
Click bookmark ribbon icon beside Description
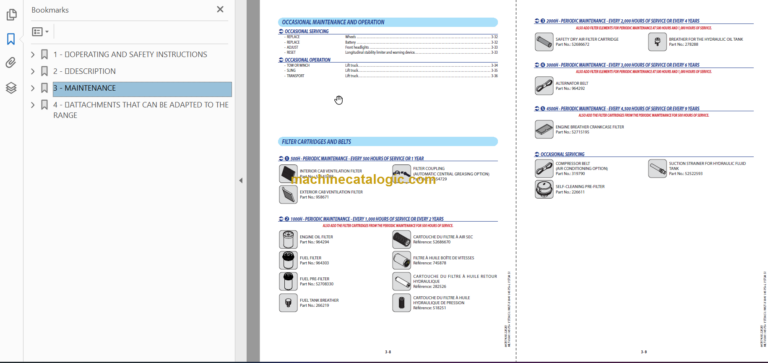[x=44, y=72]
